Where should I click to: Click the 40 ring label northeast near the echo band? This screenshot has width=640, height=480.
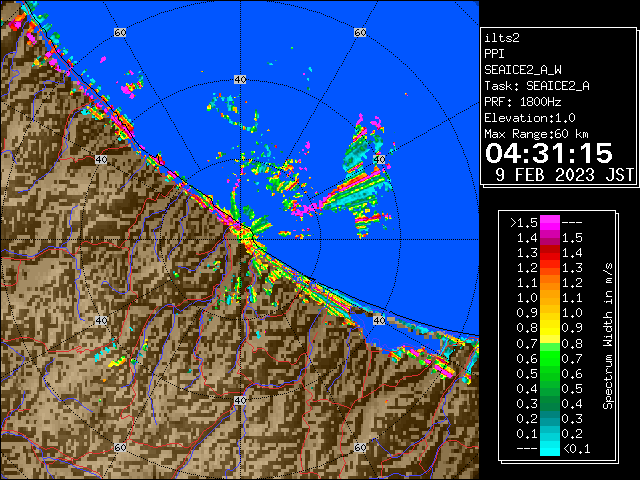click(x=379, y=159)
